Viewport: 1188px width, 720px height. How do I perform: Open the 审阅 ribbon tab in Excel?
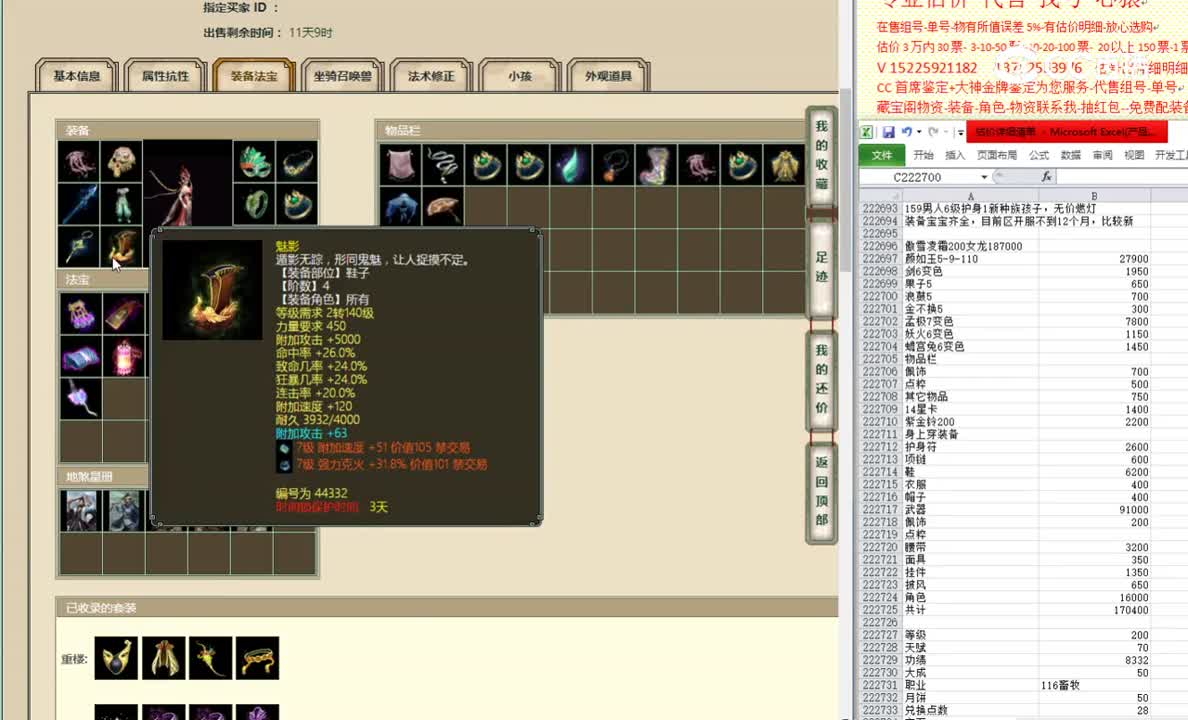point(1102,155)
